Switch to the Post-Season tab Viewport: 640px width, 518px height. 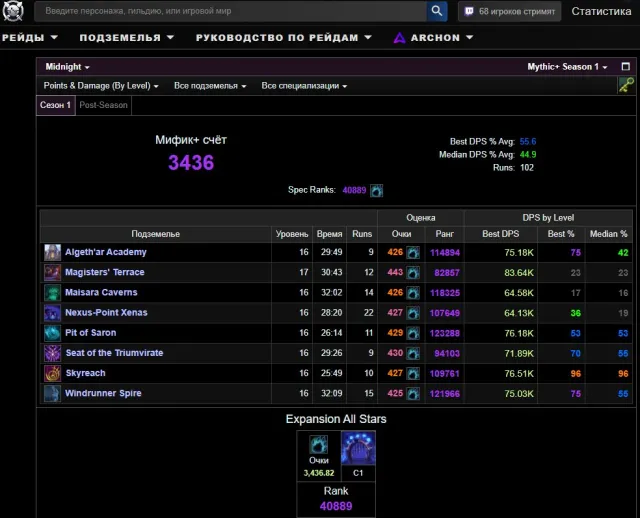tap(103, 105)
